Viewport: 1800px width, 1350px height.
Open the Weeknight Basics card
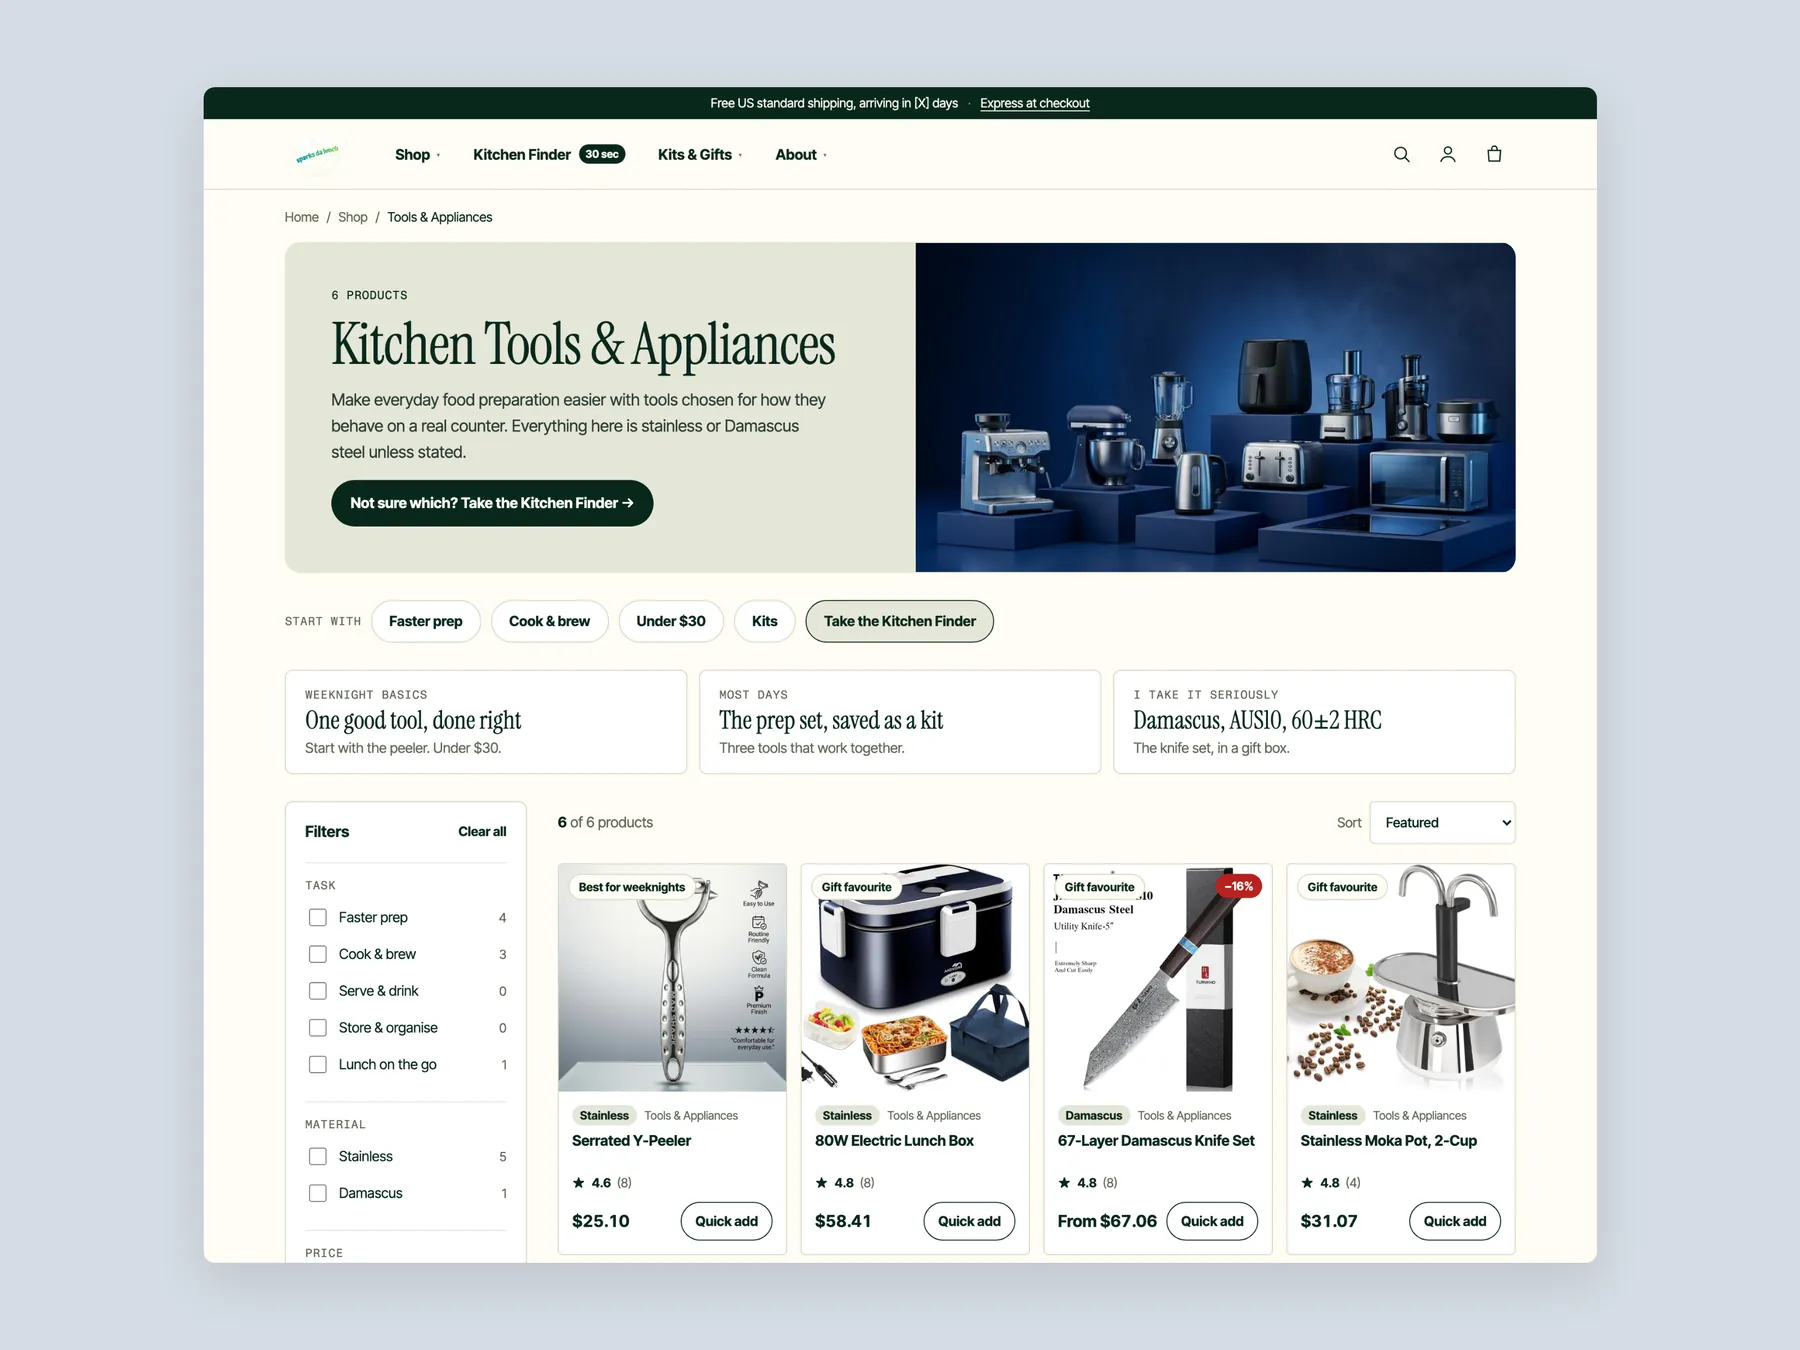click(486, 722)
